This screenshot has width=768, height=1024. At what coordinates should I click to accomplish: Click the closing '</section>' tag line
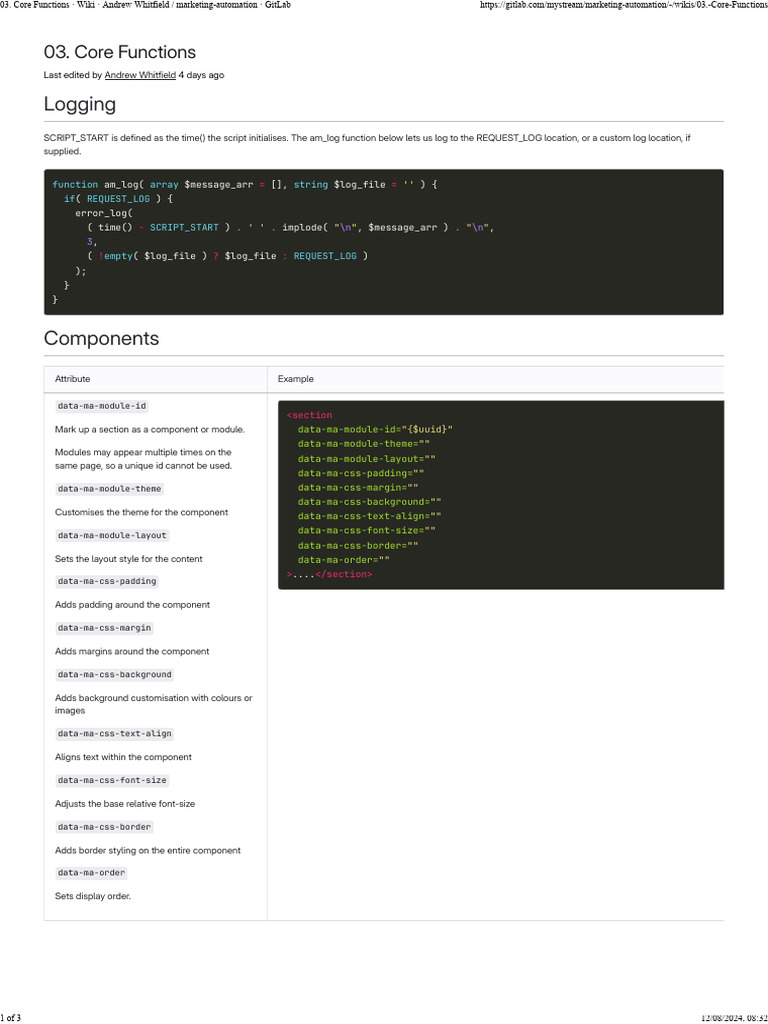329,575
